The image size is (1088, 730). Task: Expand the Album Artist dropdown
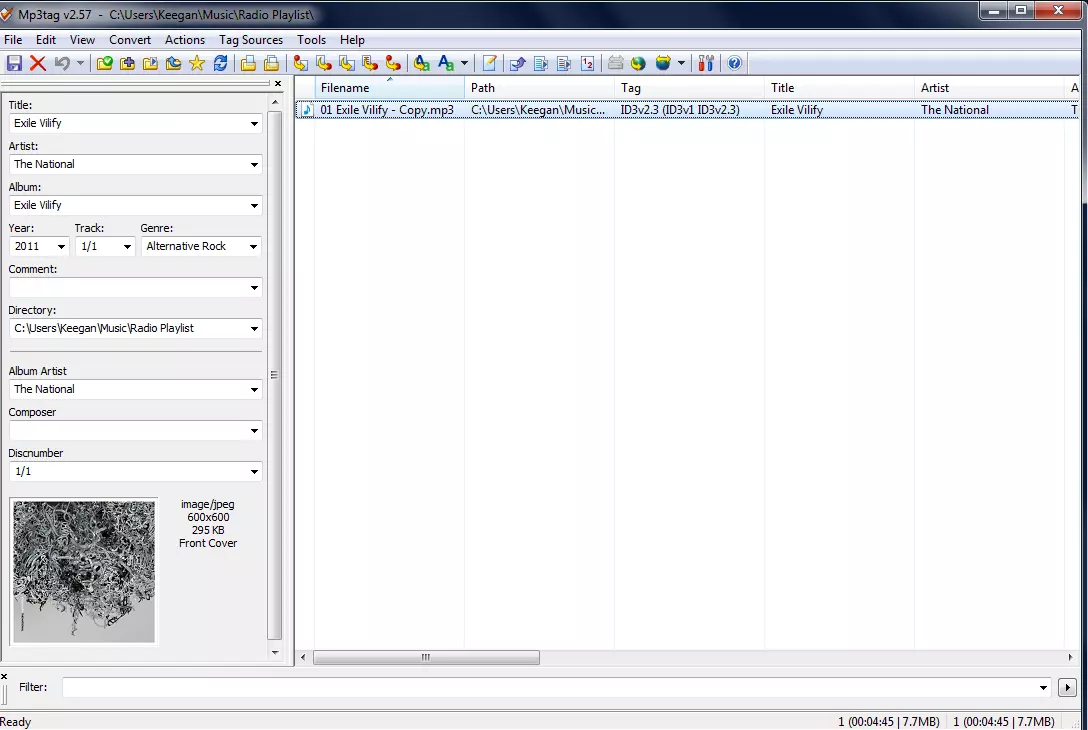point(254,389)
